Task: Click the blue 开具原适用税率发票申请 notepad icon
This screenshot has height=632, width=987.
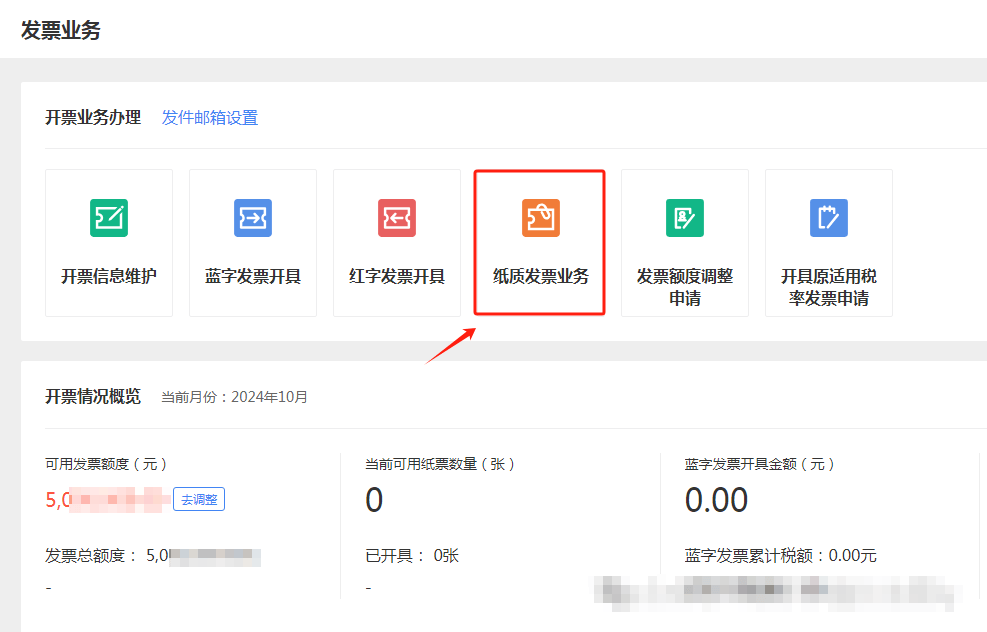Action: 829,217
